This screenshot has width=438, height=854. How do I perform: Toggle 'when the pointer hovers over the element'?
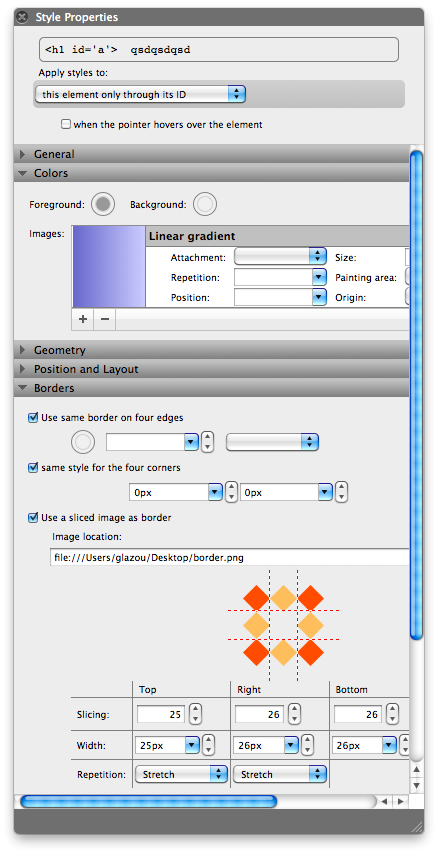tap(66, 125)
